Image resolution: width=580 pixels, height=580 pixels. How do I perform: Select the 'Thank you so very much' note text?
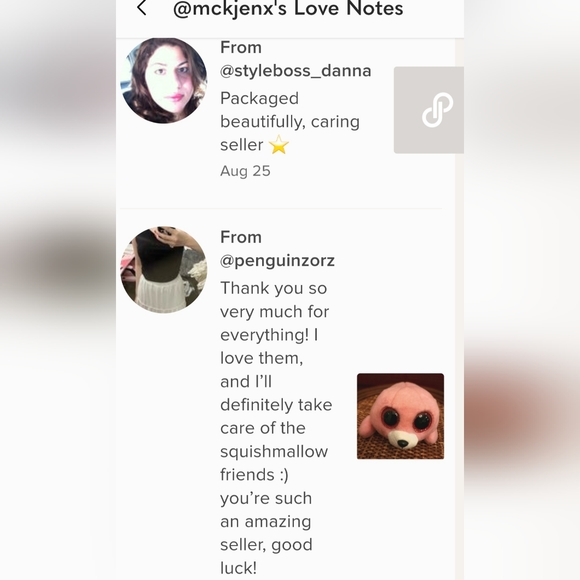[x=276, y=428]
